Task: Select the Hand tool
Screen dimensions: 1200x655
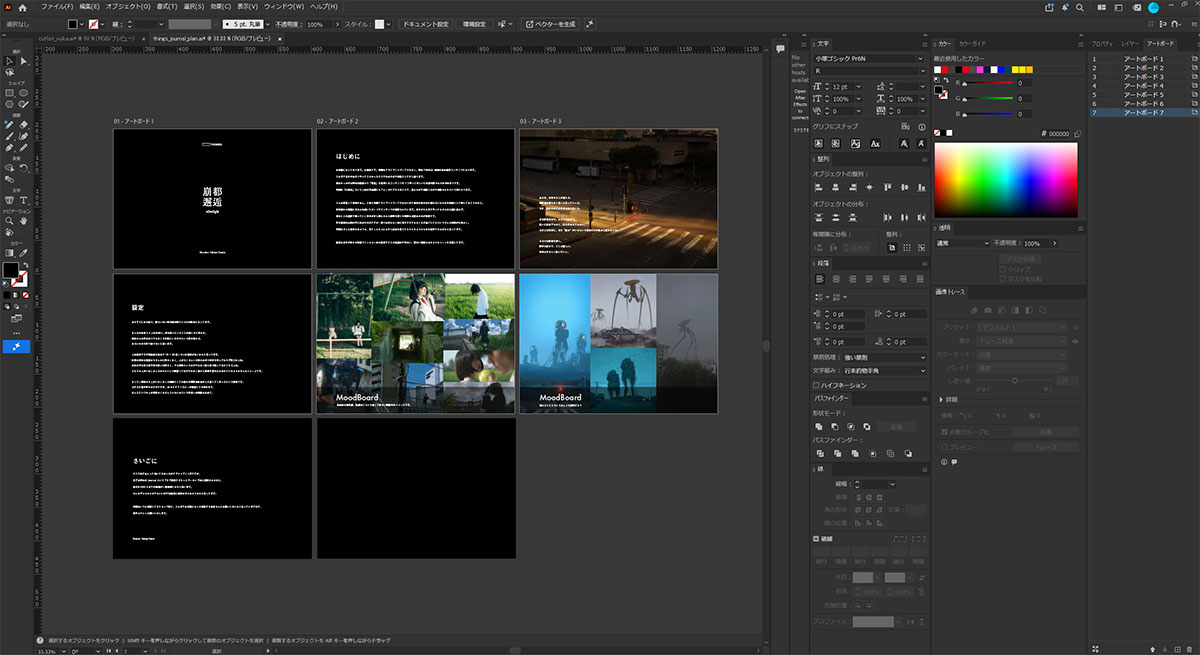Action: click(x=23, y=221)
